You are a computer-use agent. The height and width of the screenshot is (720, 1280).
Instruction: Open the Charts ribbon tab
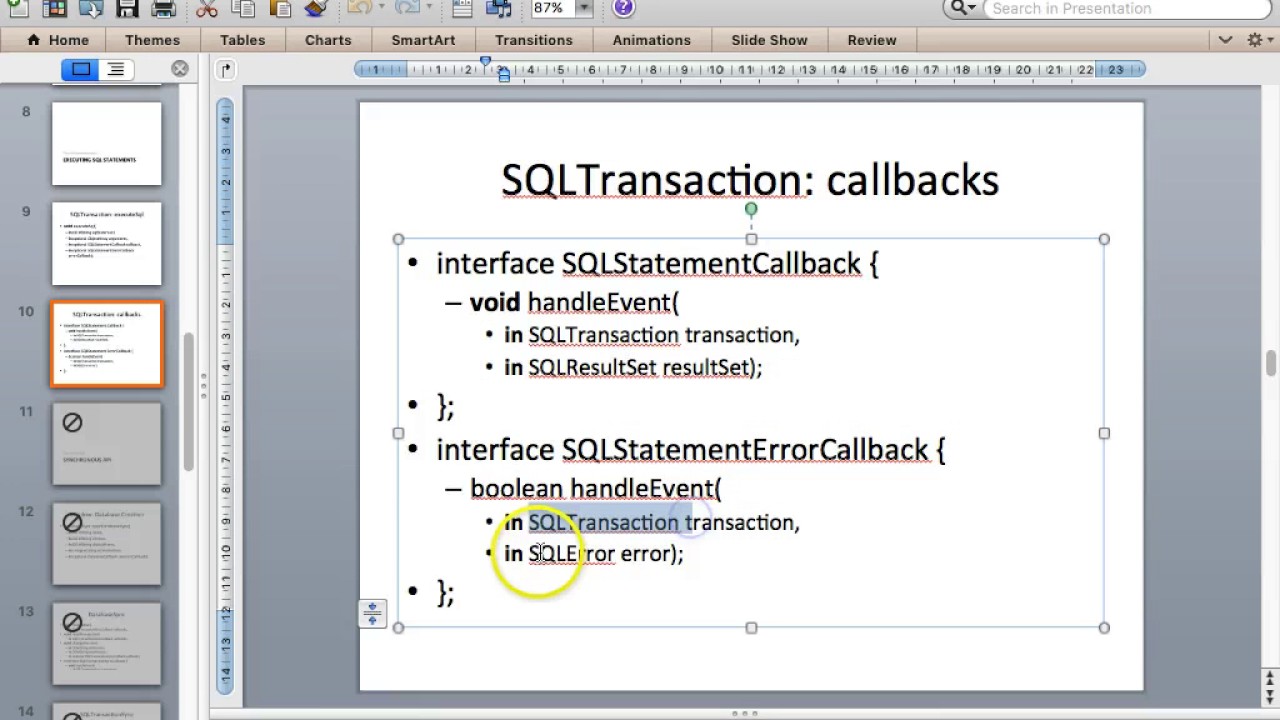point(328,40)
